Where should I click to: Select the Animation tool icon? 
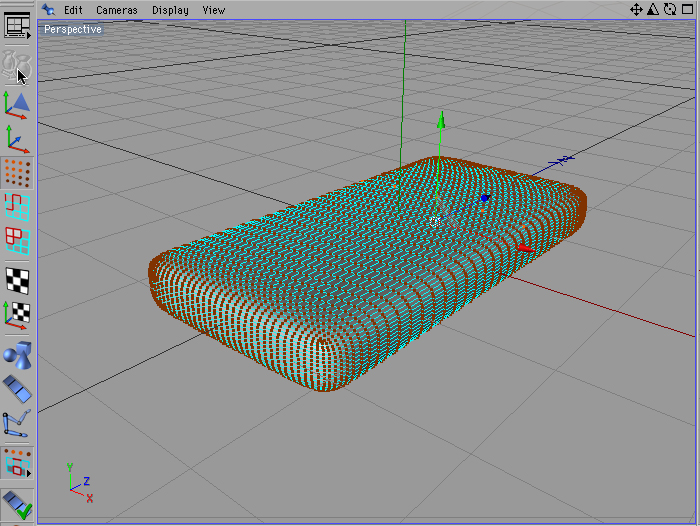coord(17,389)
